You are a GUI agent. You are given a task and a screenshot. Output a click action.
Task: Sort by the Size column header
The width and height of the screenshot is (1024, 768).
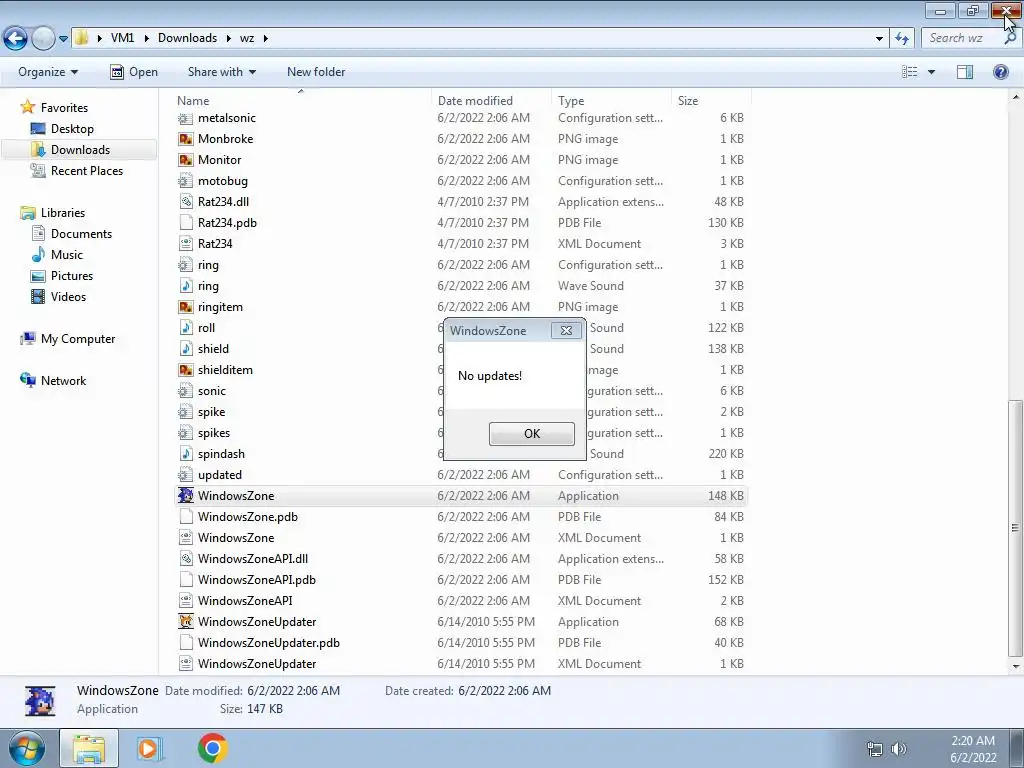711,101
